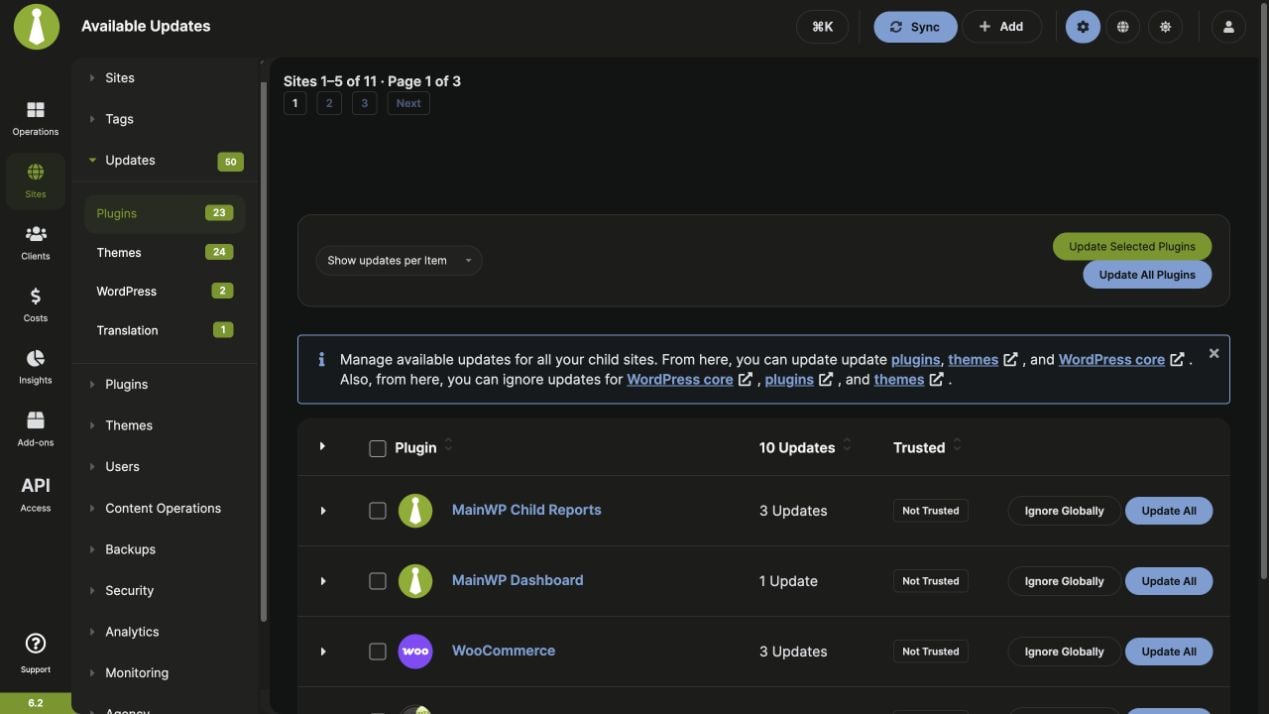Open the Add-ons sidebar section
Viewport: 1269px width, 714px height.
(x=35, y=428)
